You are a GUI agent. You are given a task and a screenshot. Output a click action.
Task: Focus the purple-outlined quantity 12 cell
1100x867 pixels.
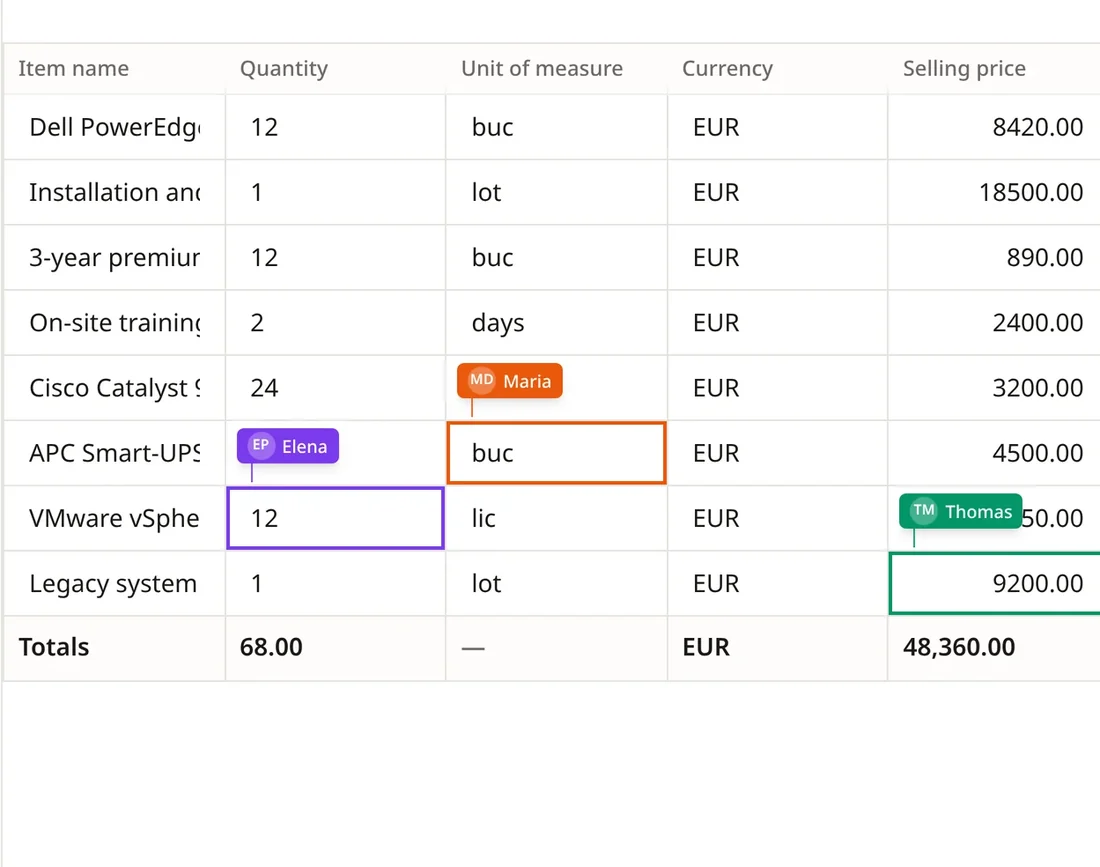point(335,518)
